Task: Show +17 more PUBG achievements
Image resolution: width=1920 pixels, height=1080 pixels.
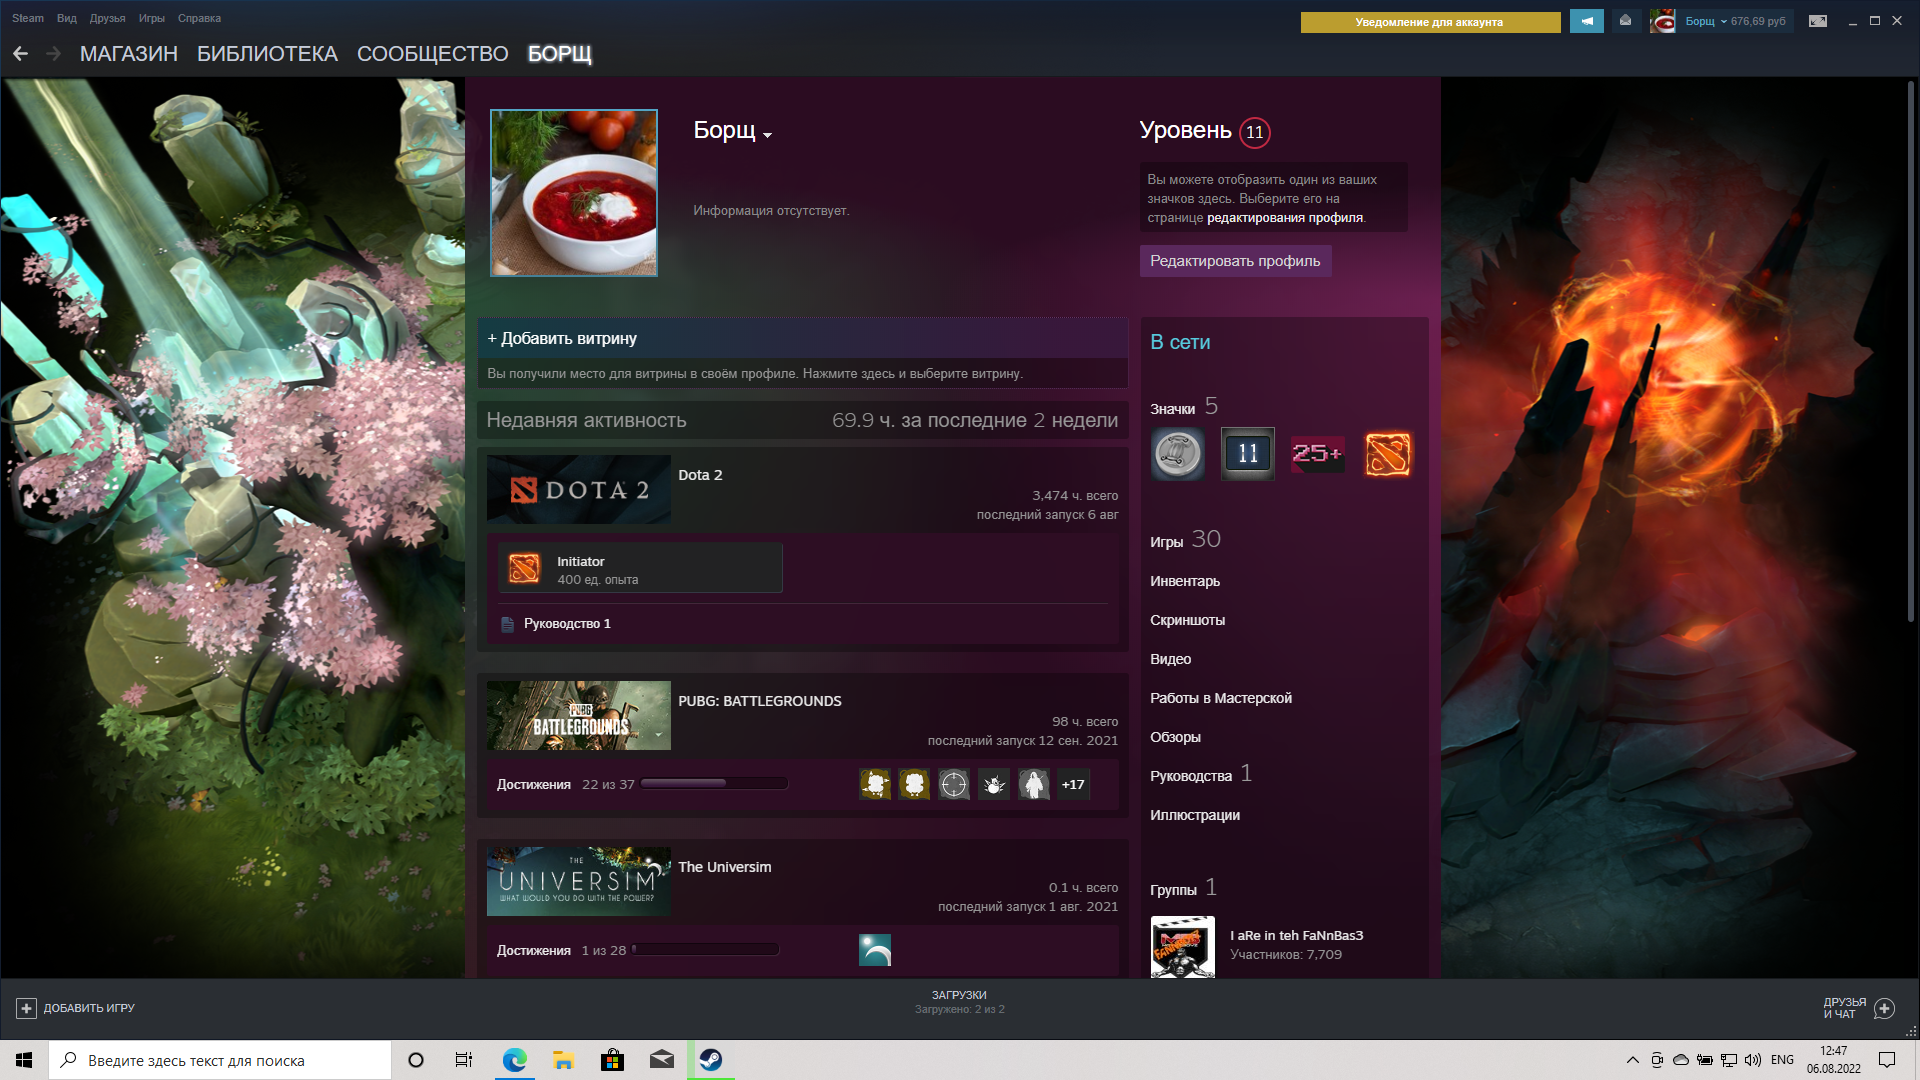Action: [1073, 784]
